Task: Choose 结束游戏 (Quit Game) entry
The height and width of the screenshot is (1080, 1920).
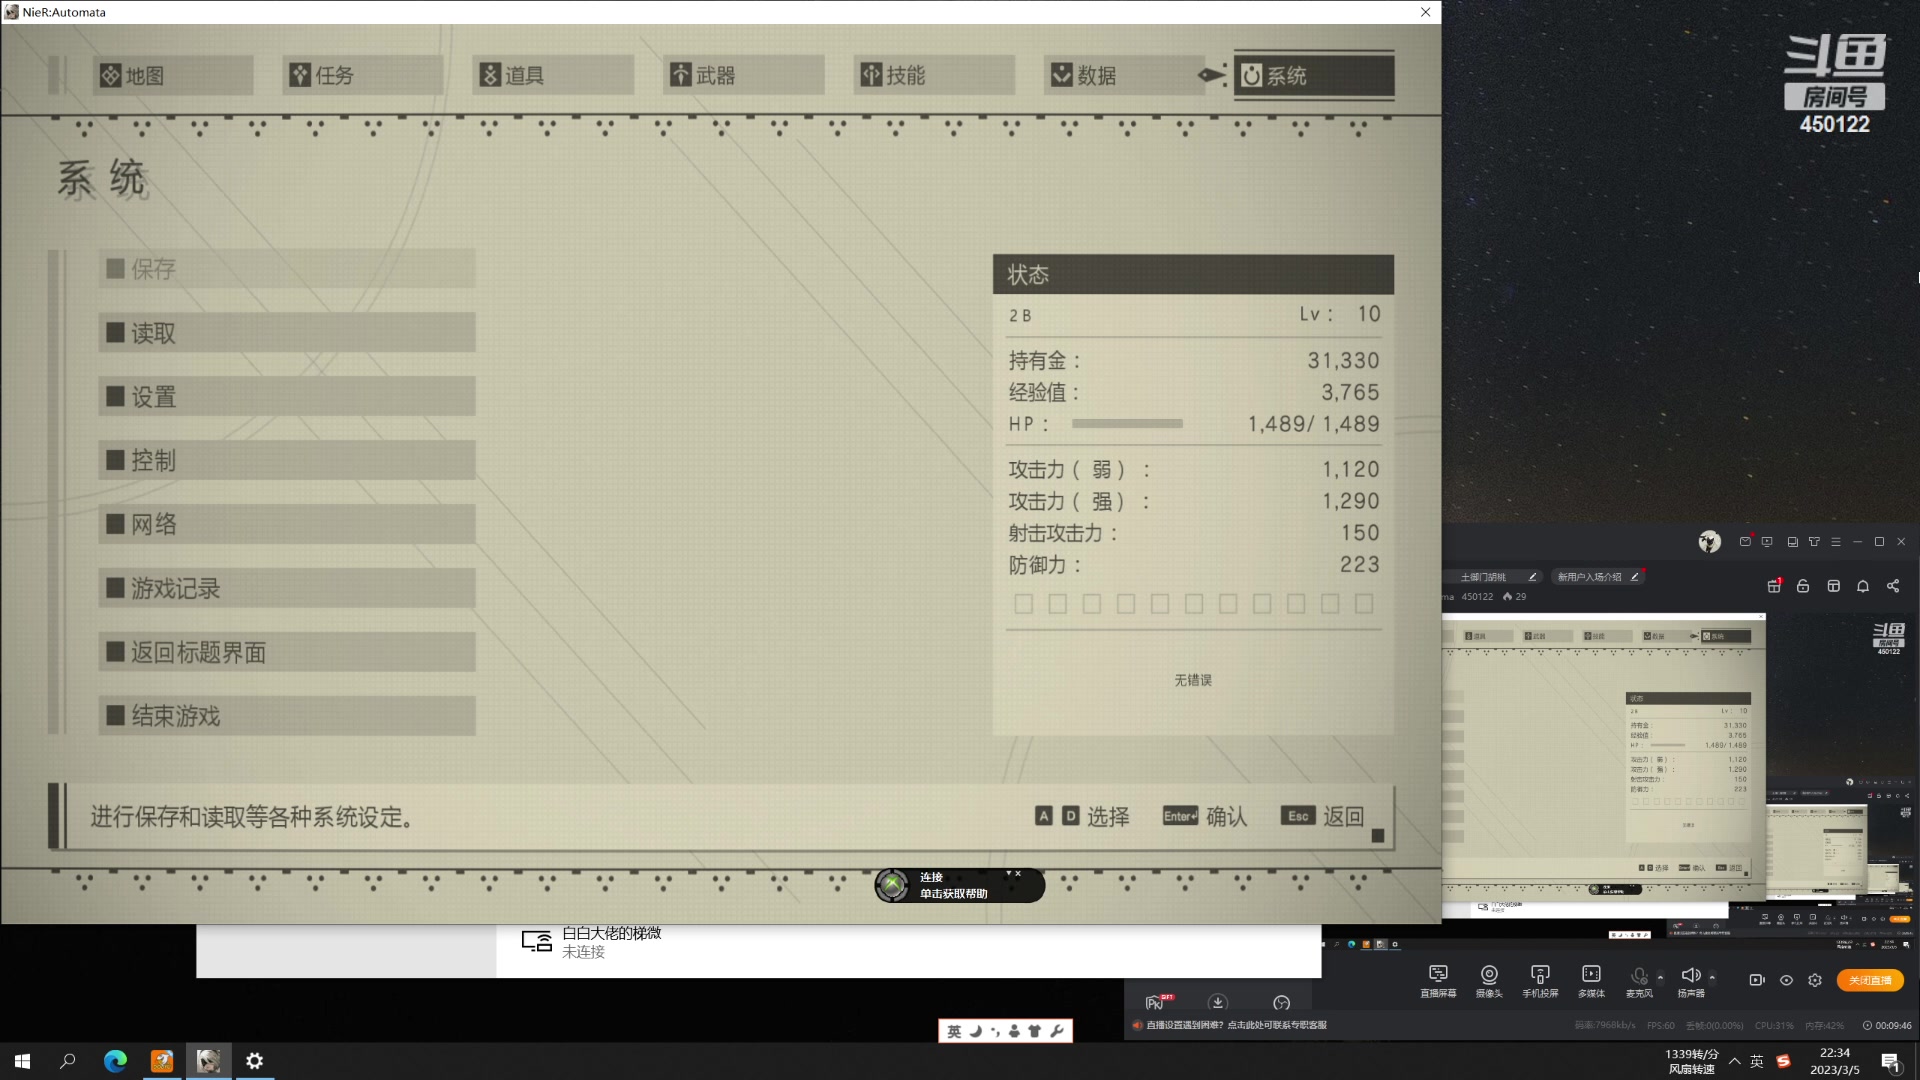Action: [287, 716]
